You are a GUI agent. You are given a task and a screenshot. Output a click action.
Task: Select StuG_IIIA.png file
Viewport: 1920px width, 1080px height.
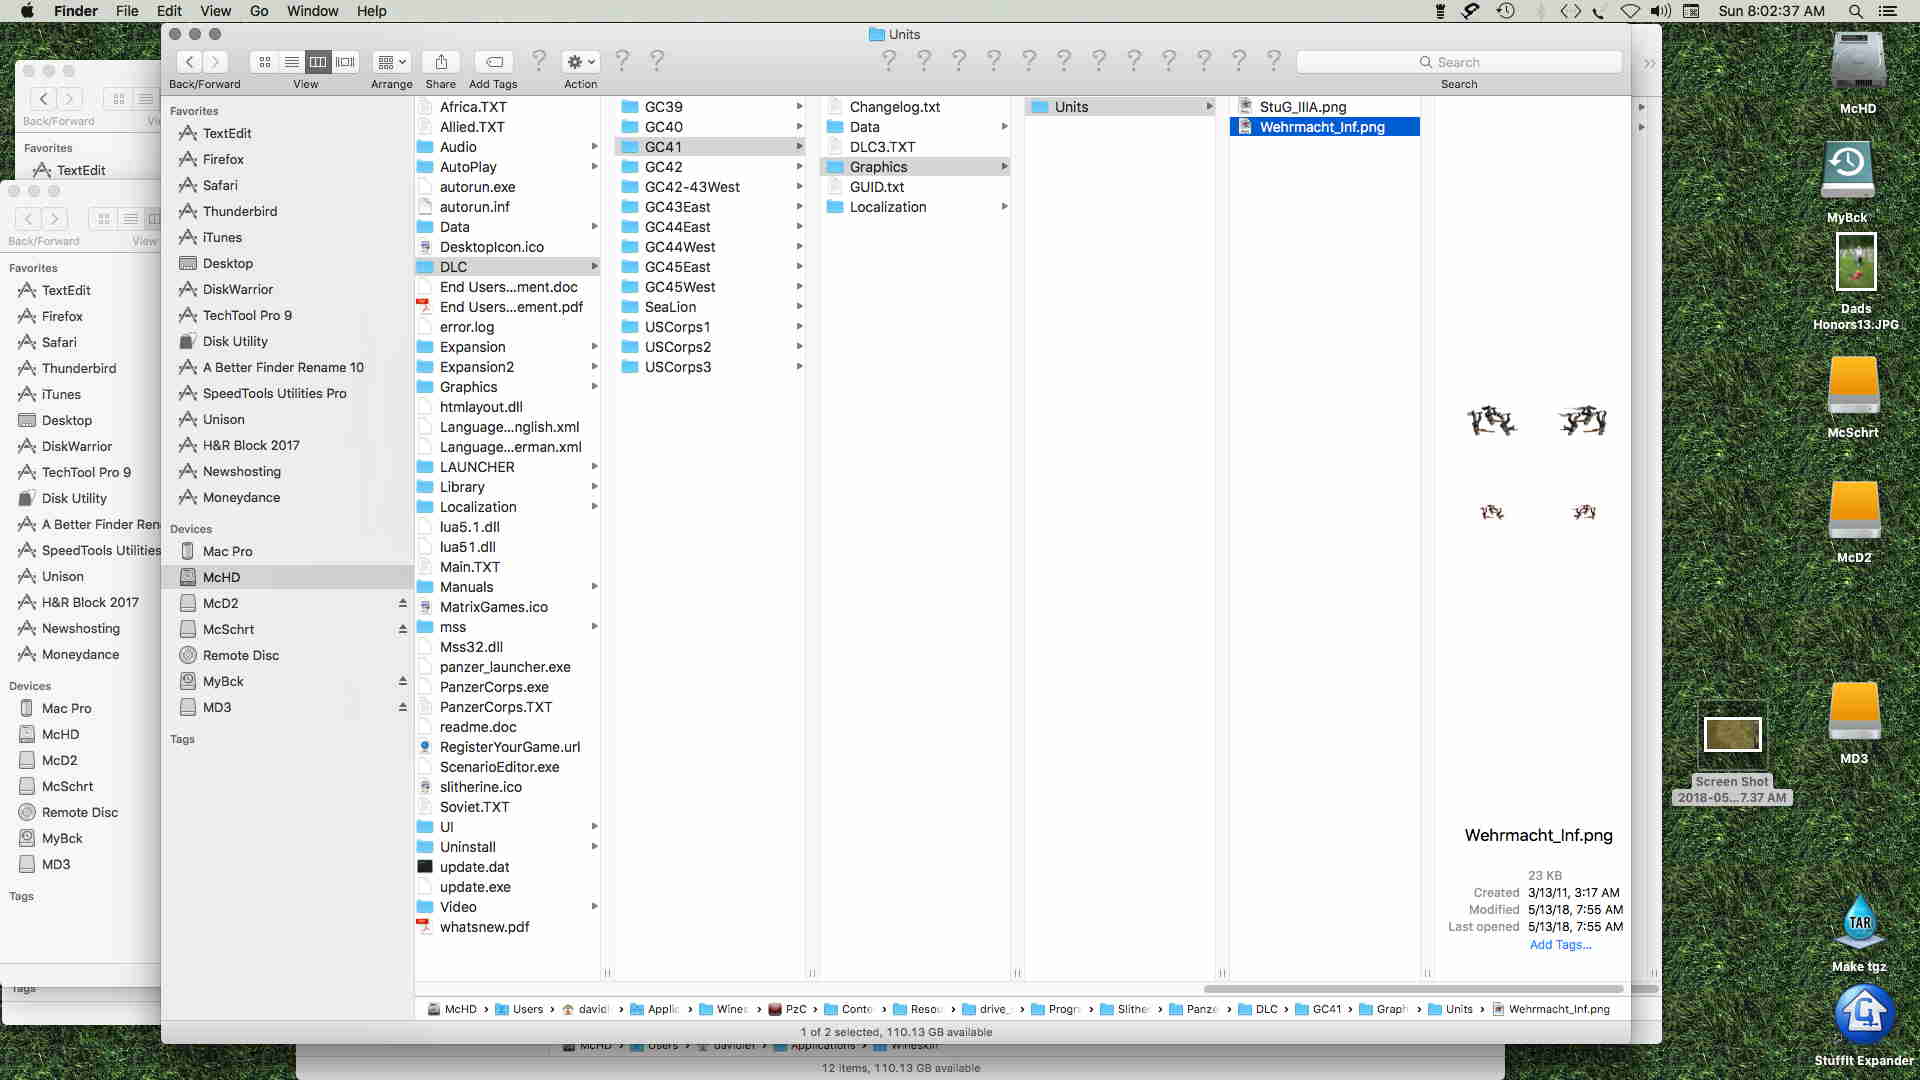pyautogui.click(x=1302, y=107)
